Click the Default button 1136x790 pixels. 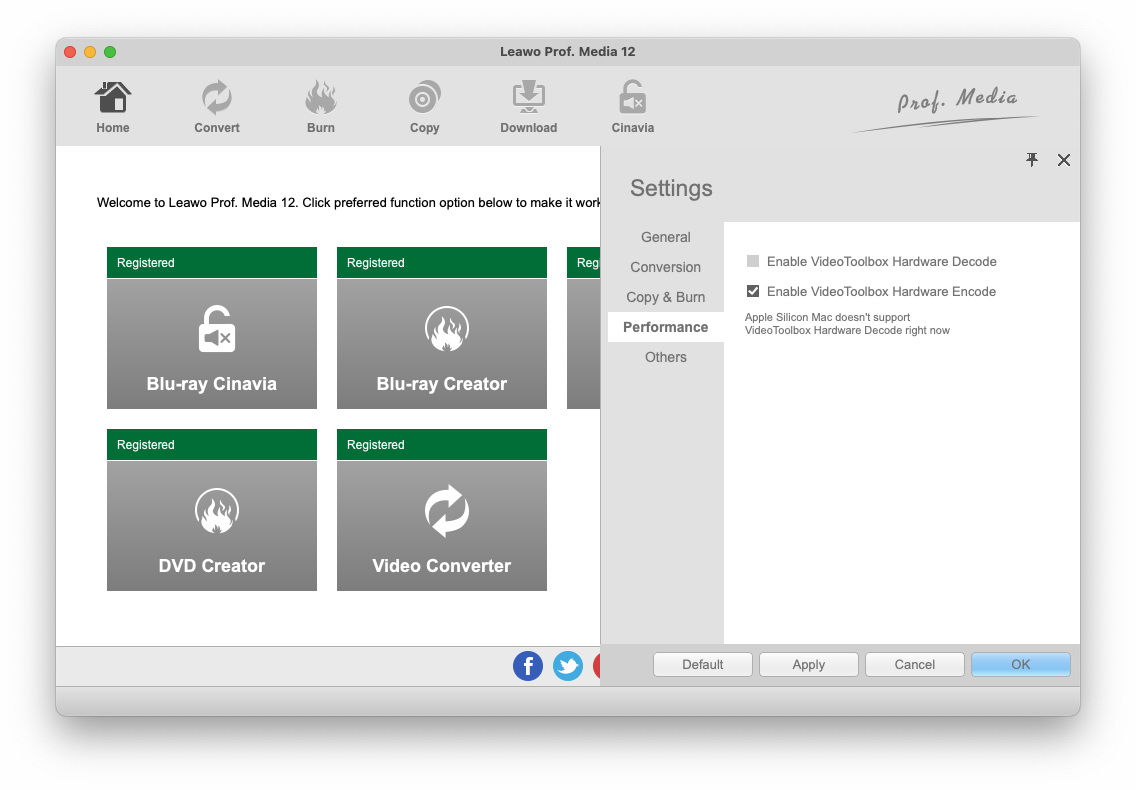[x=703, y=665]
